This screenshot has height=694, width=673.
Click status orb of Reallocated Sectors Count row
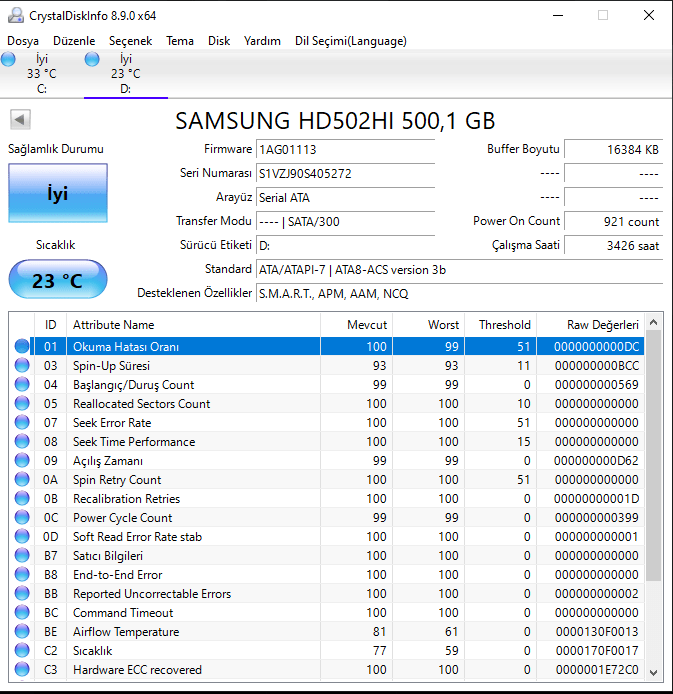[22, 403]
